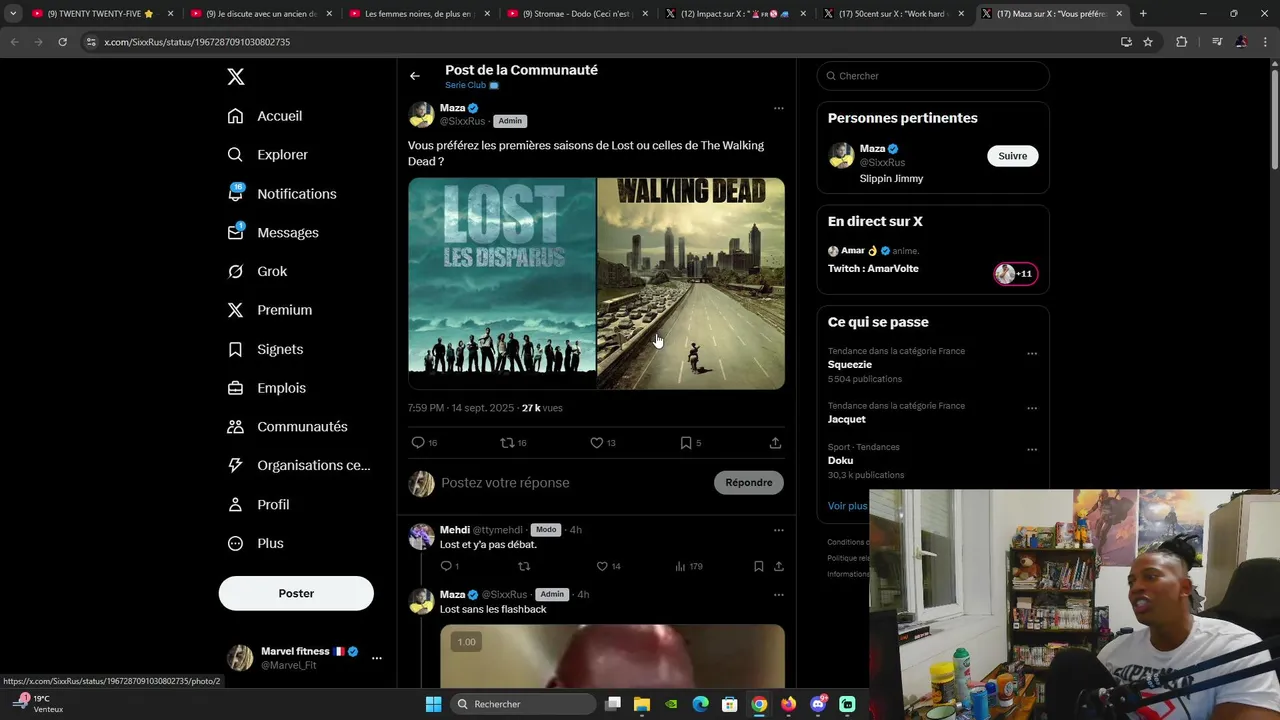The width and height of the screenshot is (1280, 720).
Task: Bookmark Mehdi's comment
Action: (x=758, y=566)
